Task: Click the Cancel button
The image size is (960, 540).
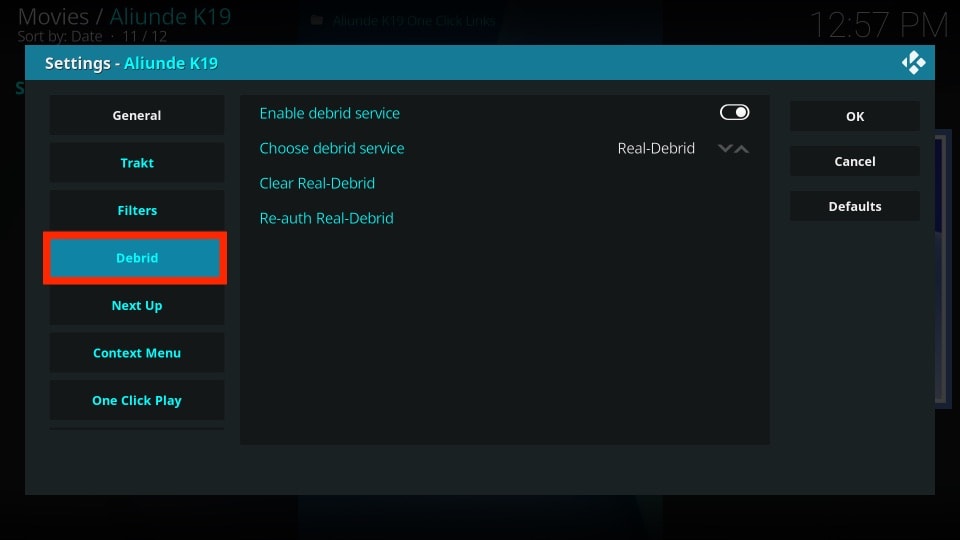Action: pos(855,162)
